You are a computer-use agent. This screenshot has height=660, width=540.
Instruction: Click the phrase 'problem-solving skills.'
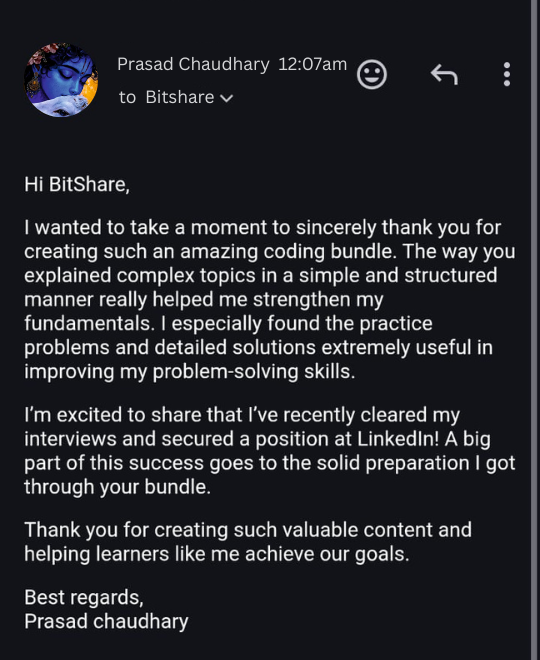(x=254, y=372)
